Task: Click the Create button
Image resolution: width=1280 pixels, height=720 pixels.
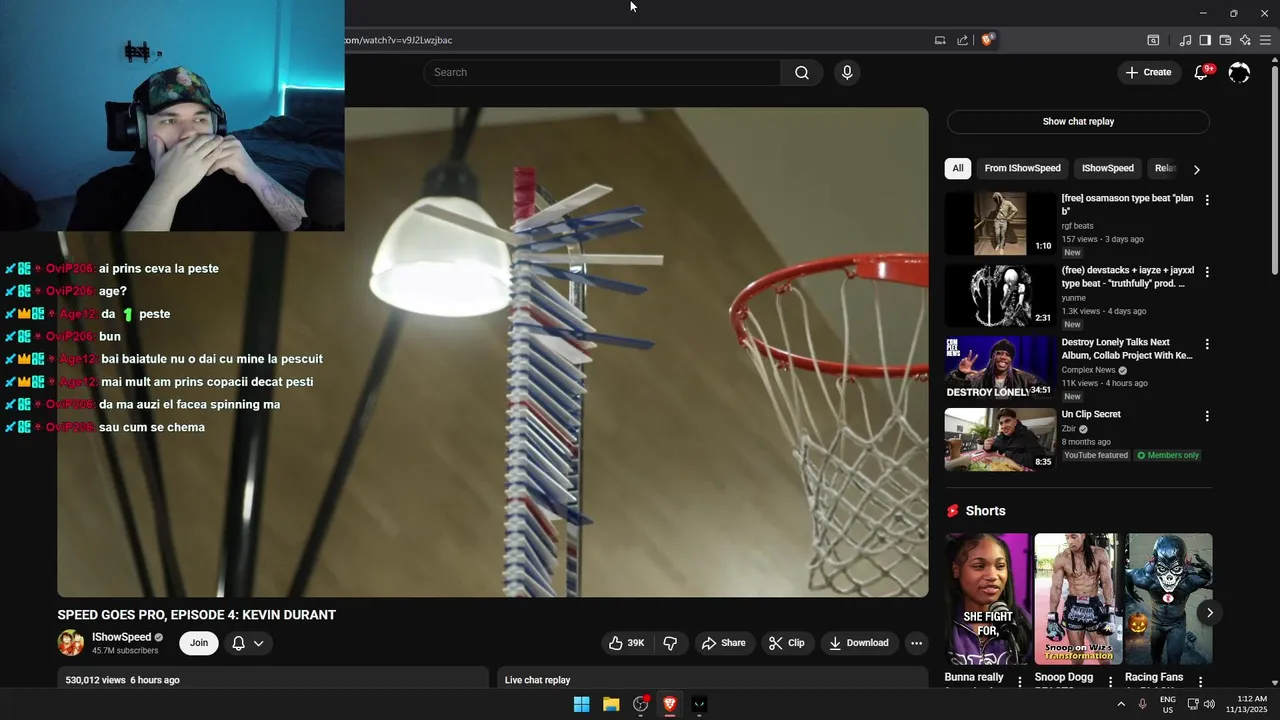Action: [x=1148, y=72]
